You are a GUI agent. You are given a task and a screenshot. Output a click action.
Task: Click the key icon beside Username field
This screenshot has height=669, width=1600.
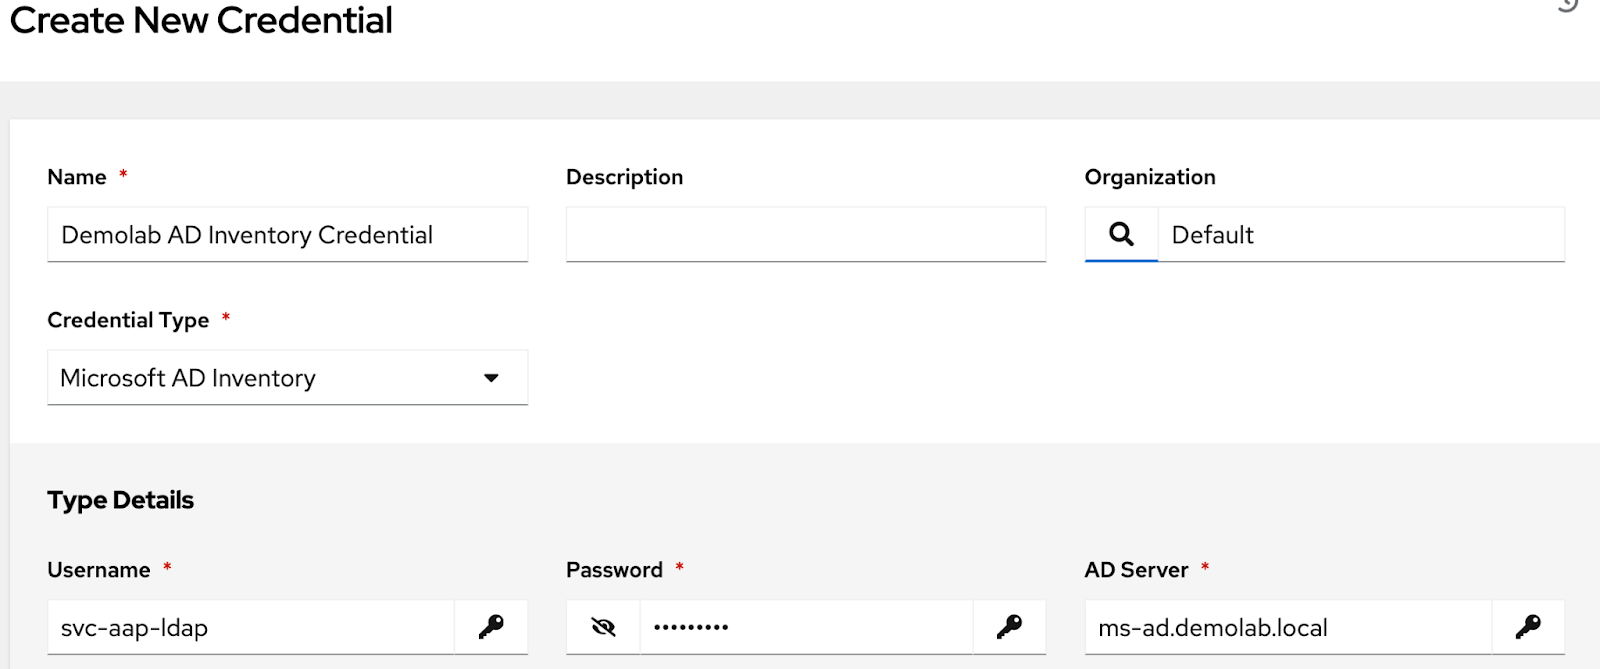[x=491, y=627]
